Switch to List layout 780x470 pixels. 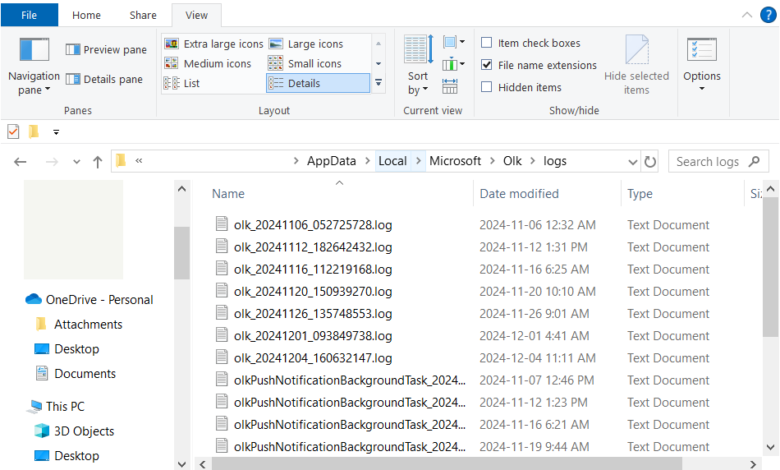tap(182, 83)
